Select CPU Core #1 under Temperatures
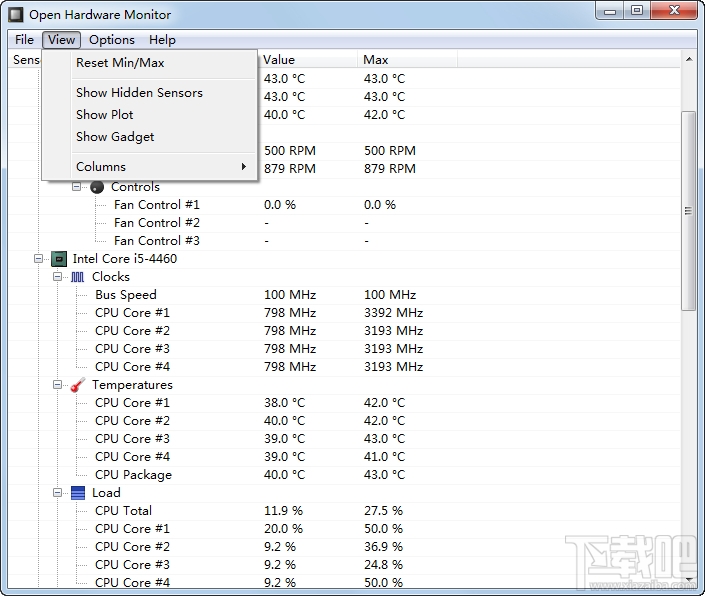705x596 pixels. (344, 403)
